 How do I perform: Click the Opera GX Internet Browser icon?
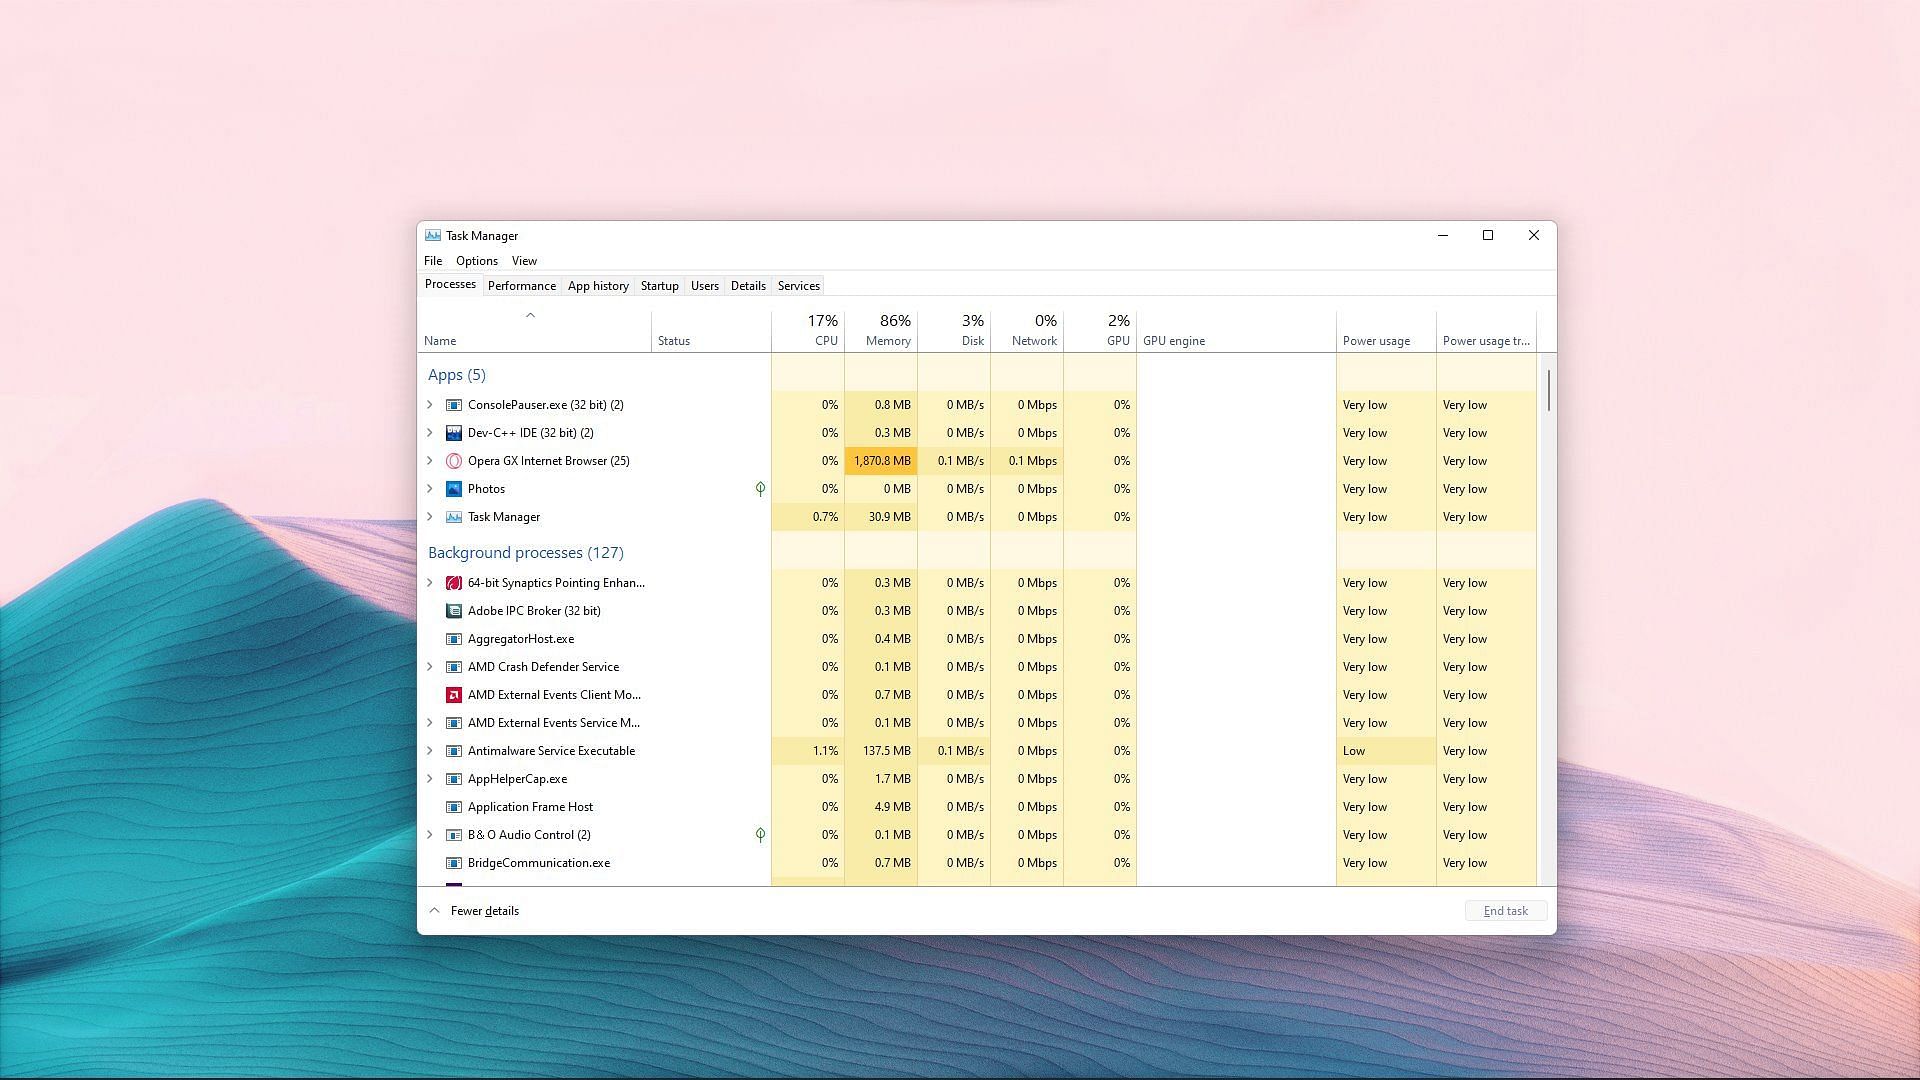454,460
